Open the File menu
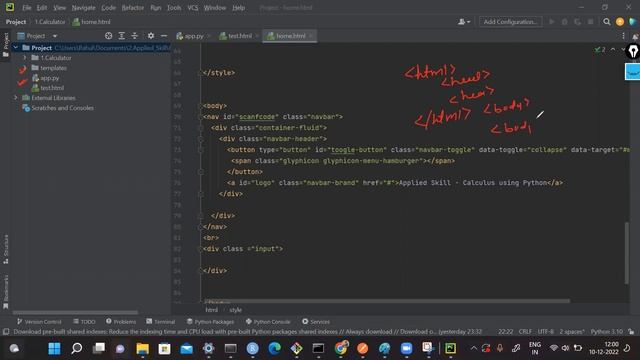The height and width of the screenshot is (360, 640). pos(27,7)
